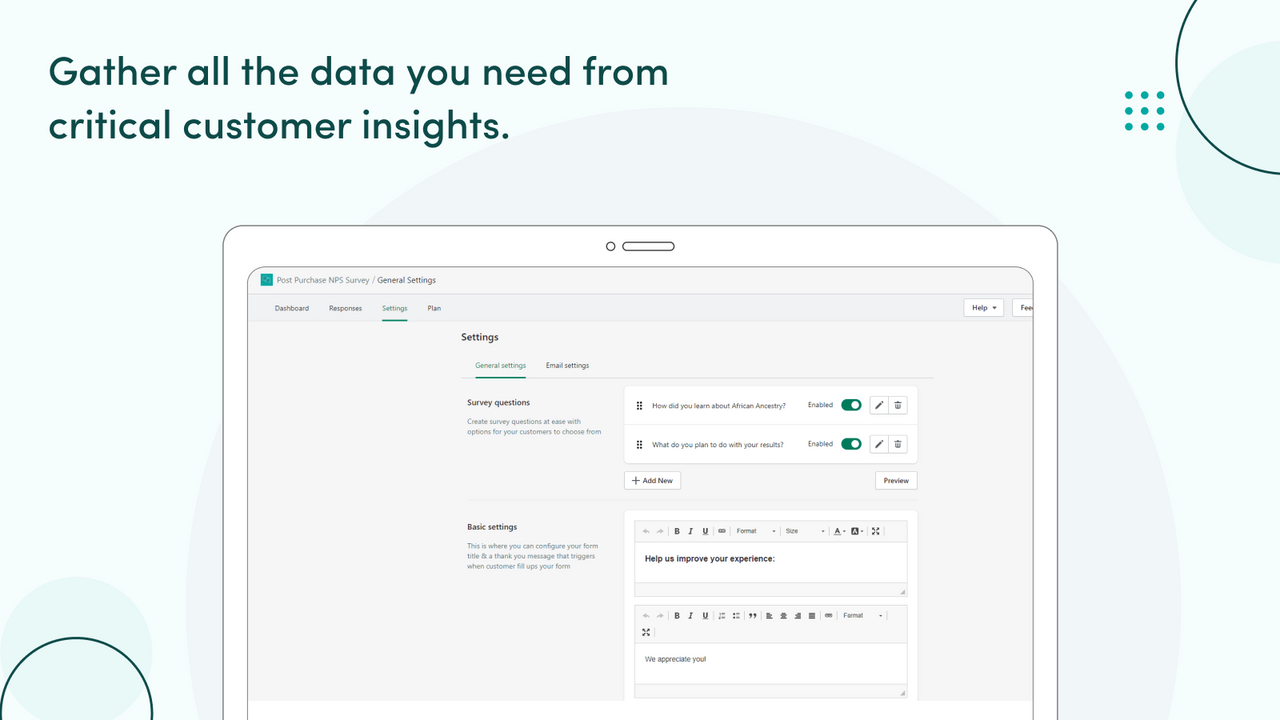The height and width of the screenshot is (720, 1280).
Task: Open the Size dropdown
Action: tap(797, 531)
